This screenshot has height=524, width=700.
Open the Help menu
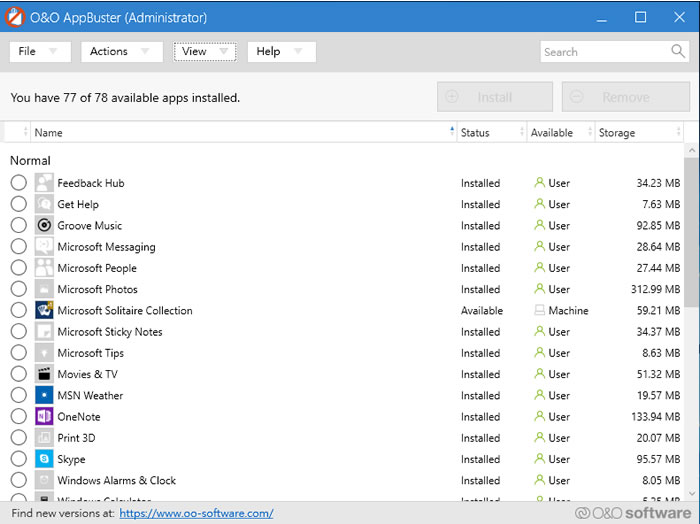(282, 51)
